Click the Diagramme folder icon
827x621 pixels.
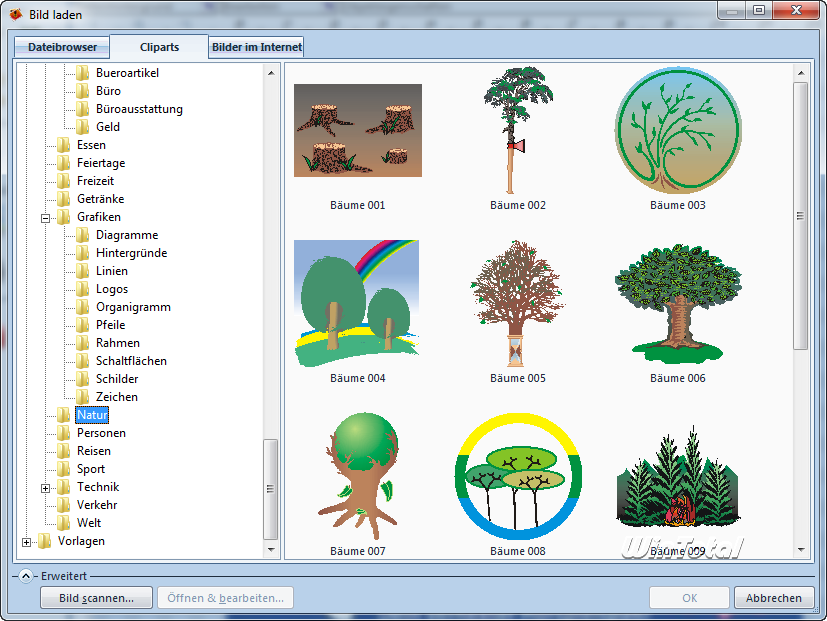(x=83, y=235)
